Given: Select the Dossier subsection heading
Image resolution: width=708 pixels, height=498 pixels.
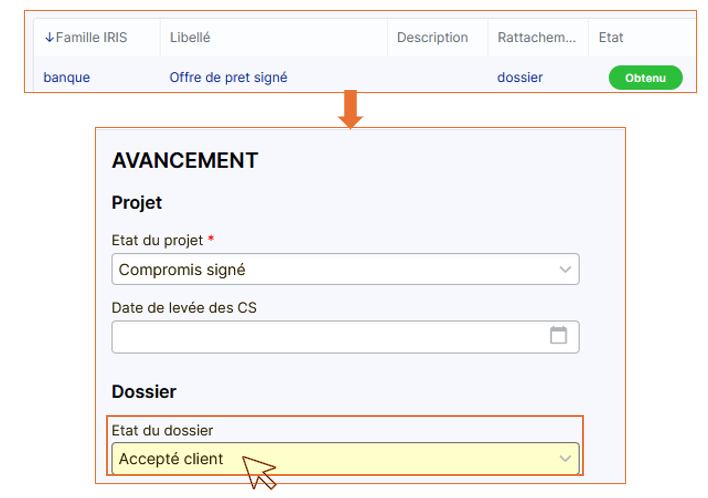Looking at the screenshot, I should (x=144, y=389).
